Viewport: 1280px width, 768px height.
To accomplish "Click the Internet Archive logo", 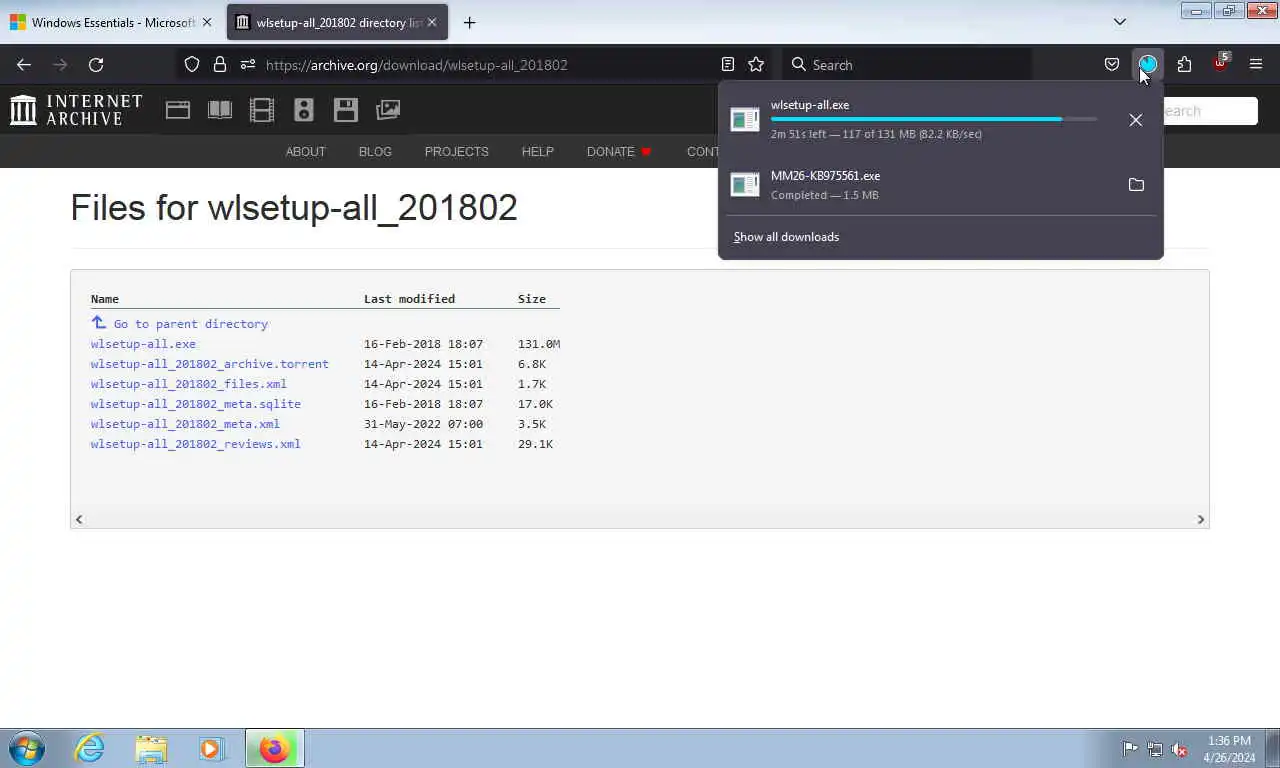I will (76, 110).
